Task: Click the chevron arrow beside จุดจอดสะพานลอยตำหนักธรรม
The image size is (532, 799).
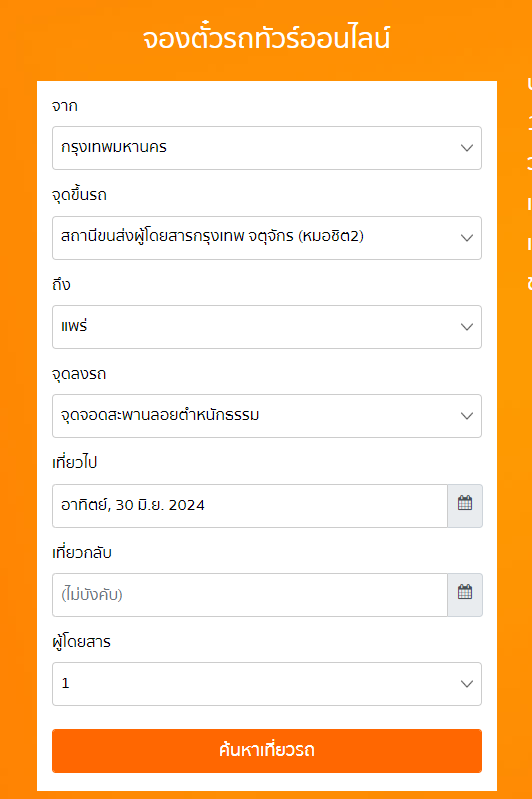Action: (467, 416)
